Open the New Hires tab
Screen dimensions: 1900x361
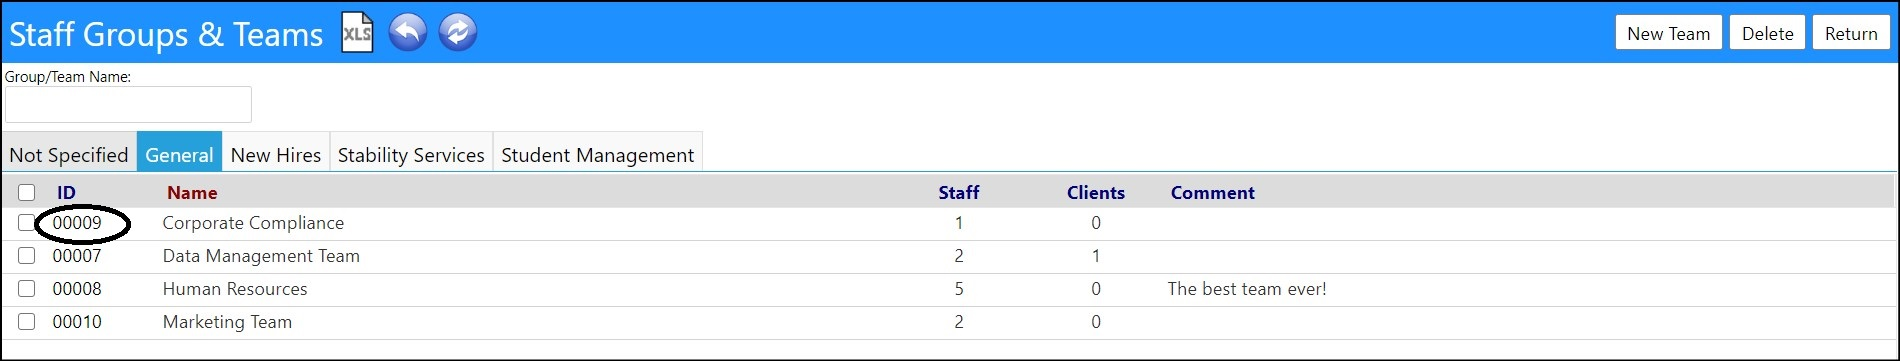276,154
